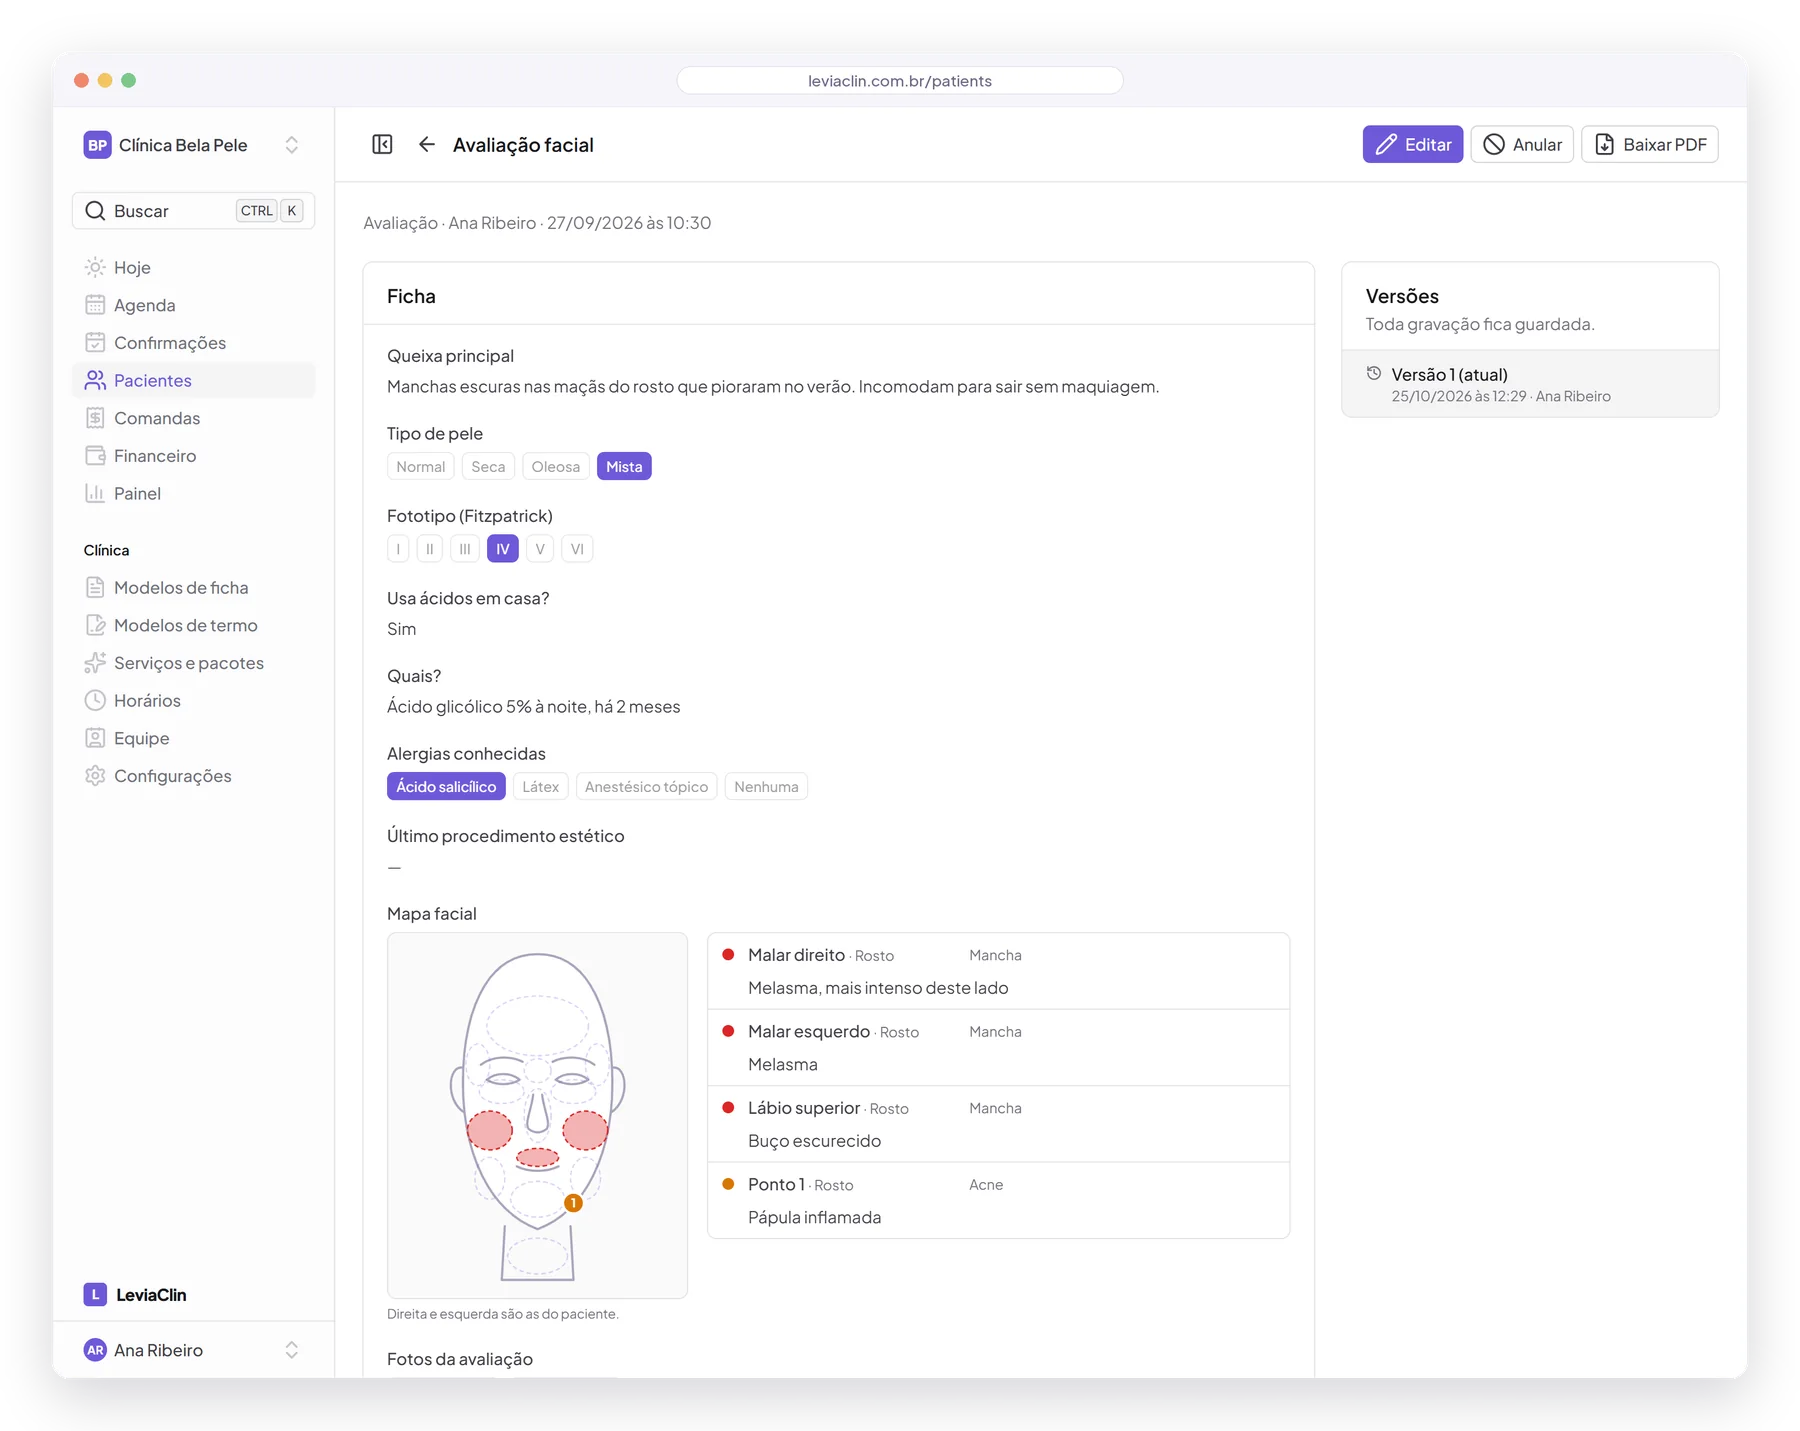Viewport: 1800px width, 1431px height.
Task: Click the orange point 1 marker on face
Action: [x=573, y=1203]
